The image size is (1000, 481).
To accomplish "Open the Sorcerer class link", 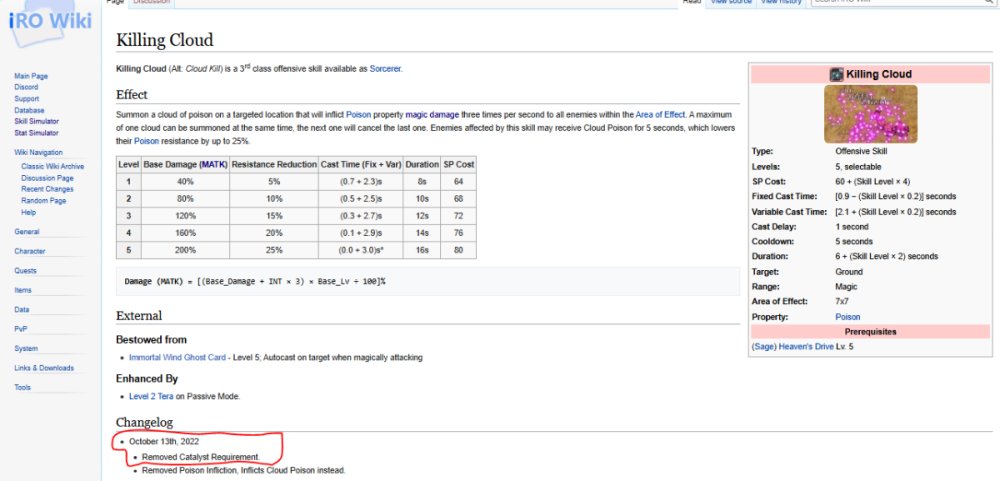I will pos(383,68).
